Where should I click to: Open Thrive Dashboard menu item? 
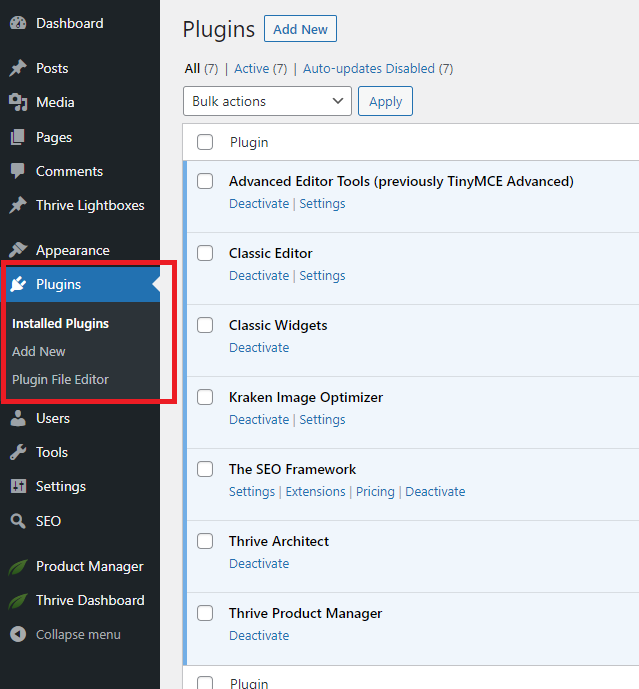pos(90,601)
